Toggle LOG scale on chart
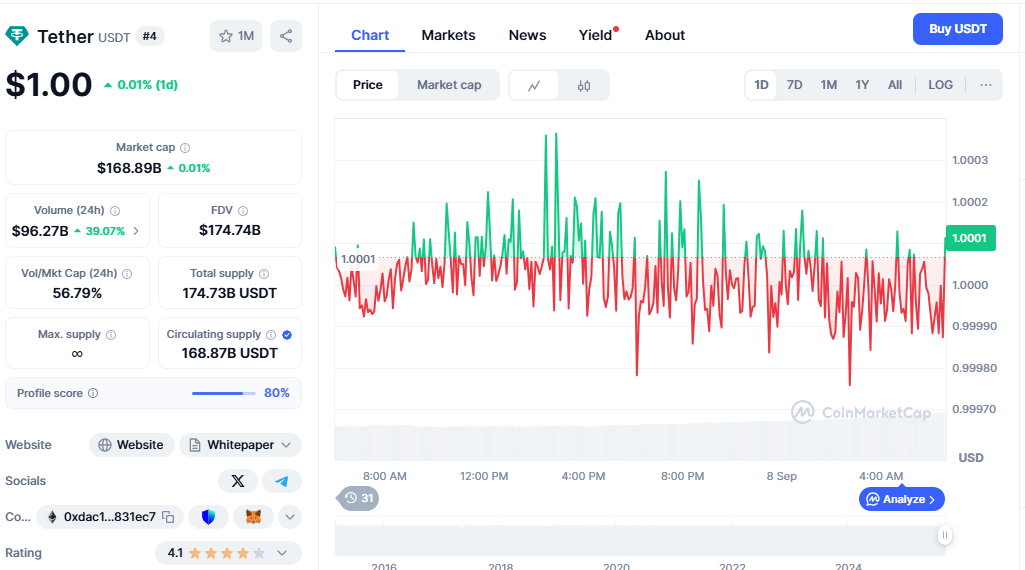Screen dimensions: 1025x570 [x=941, y=85]
